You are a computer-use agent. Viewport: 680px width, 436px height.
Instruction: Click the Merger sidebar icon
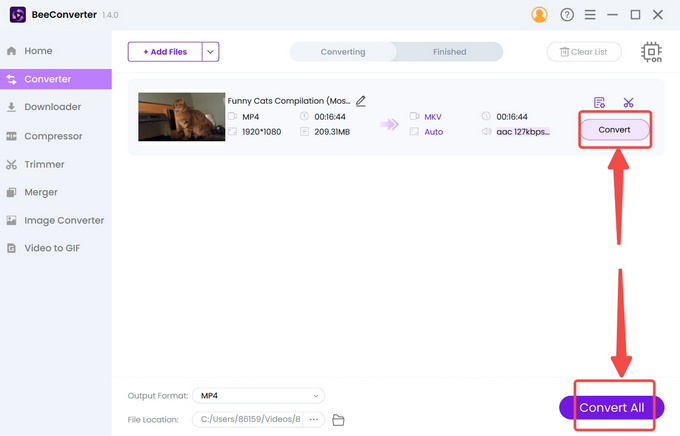[x=12, y=192]
